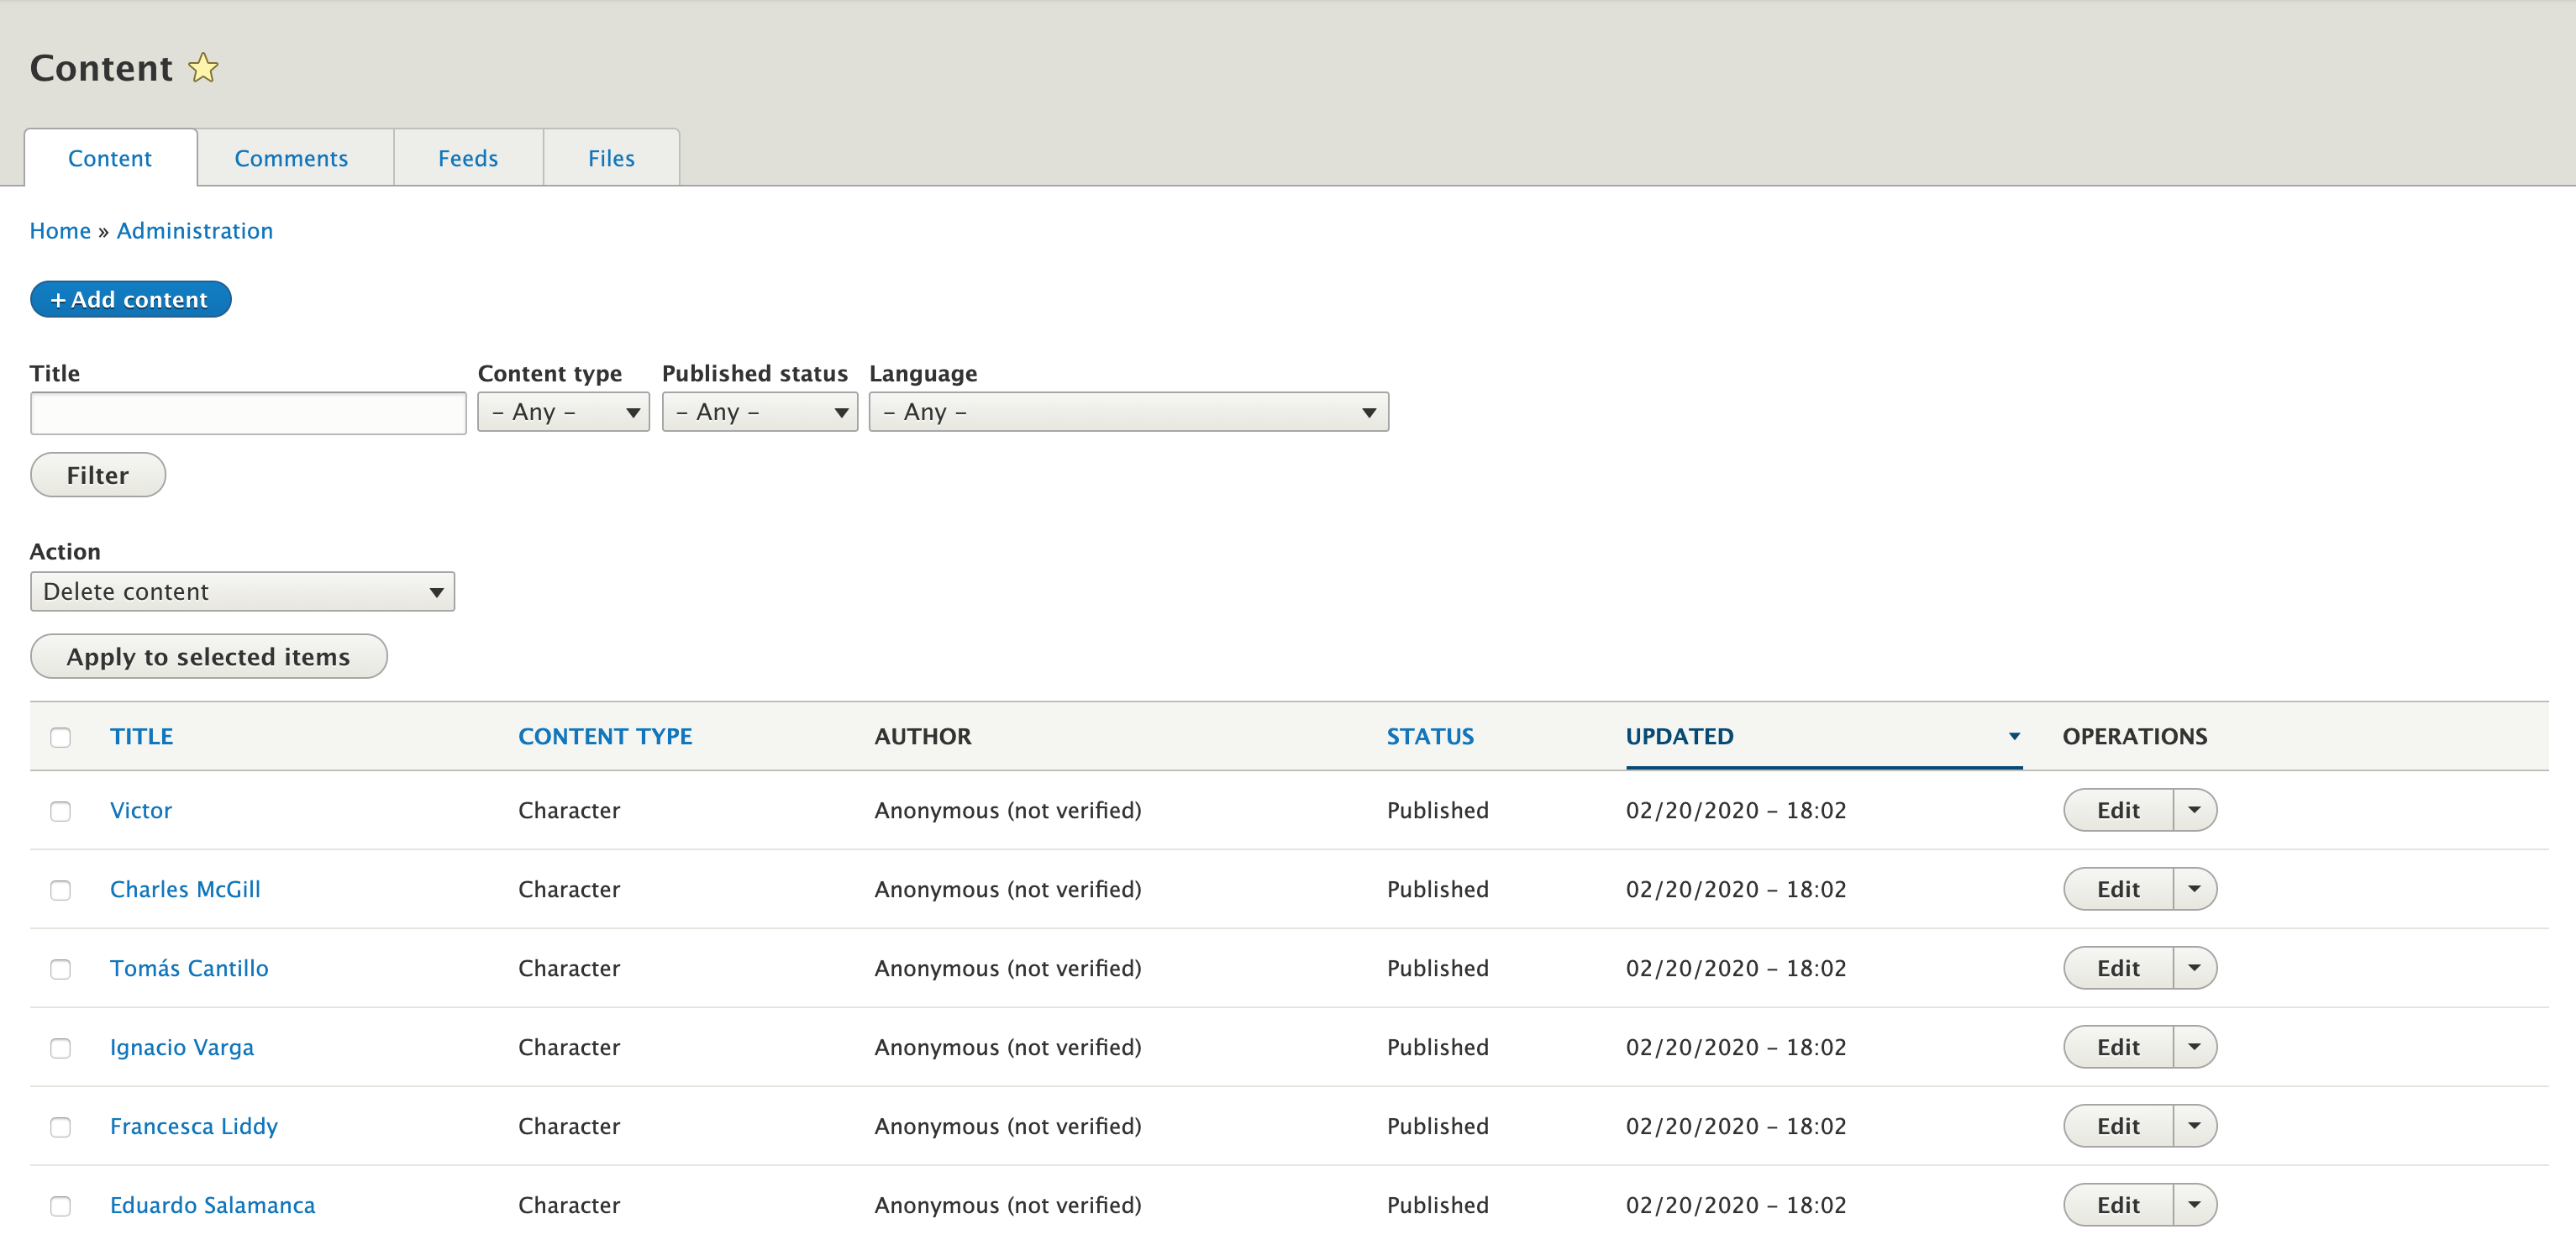2576x1240 pixels.
Task: Open the Action dropdown showing Delete content
Action: [242, 592]
